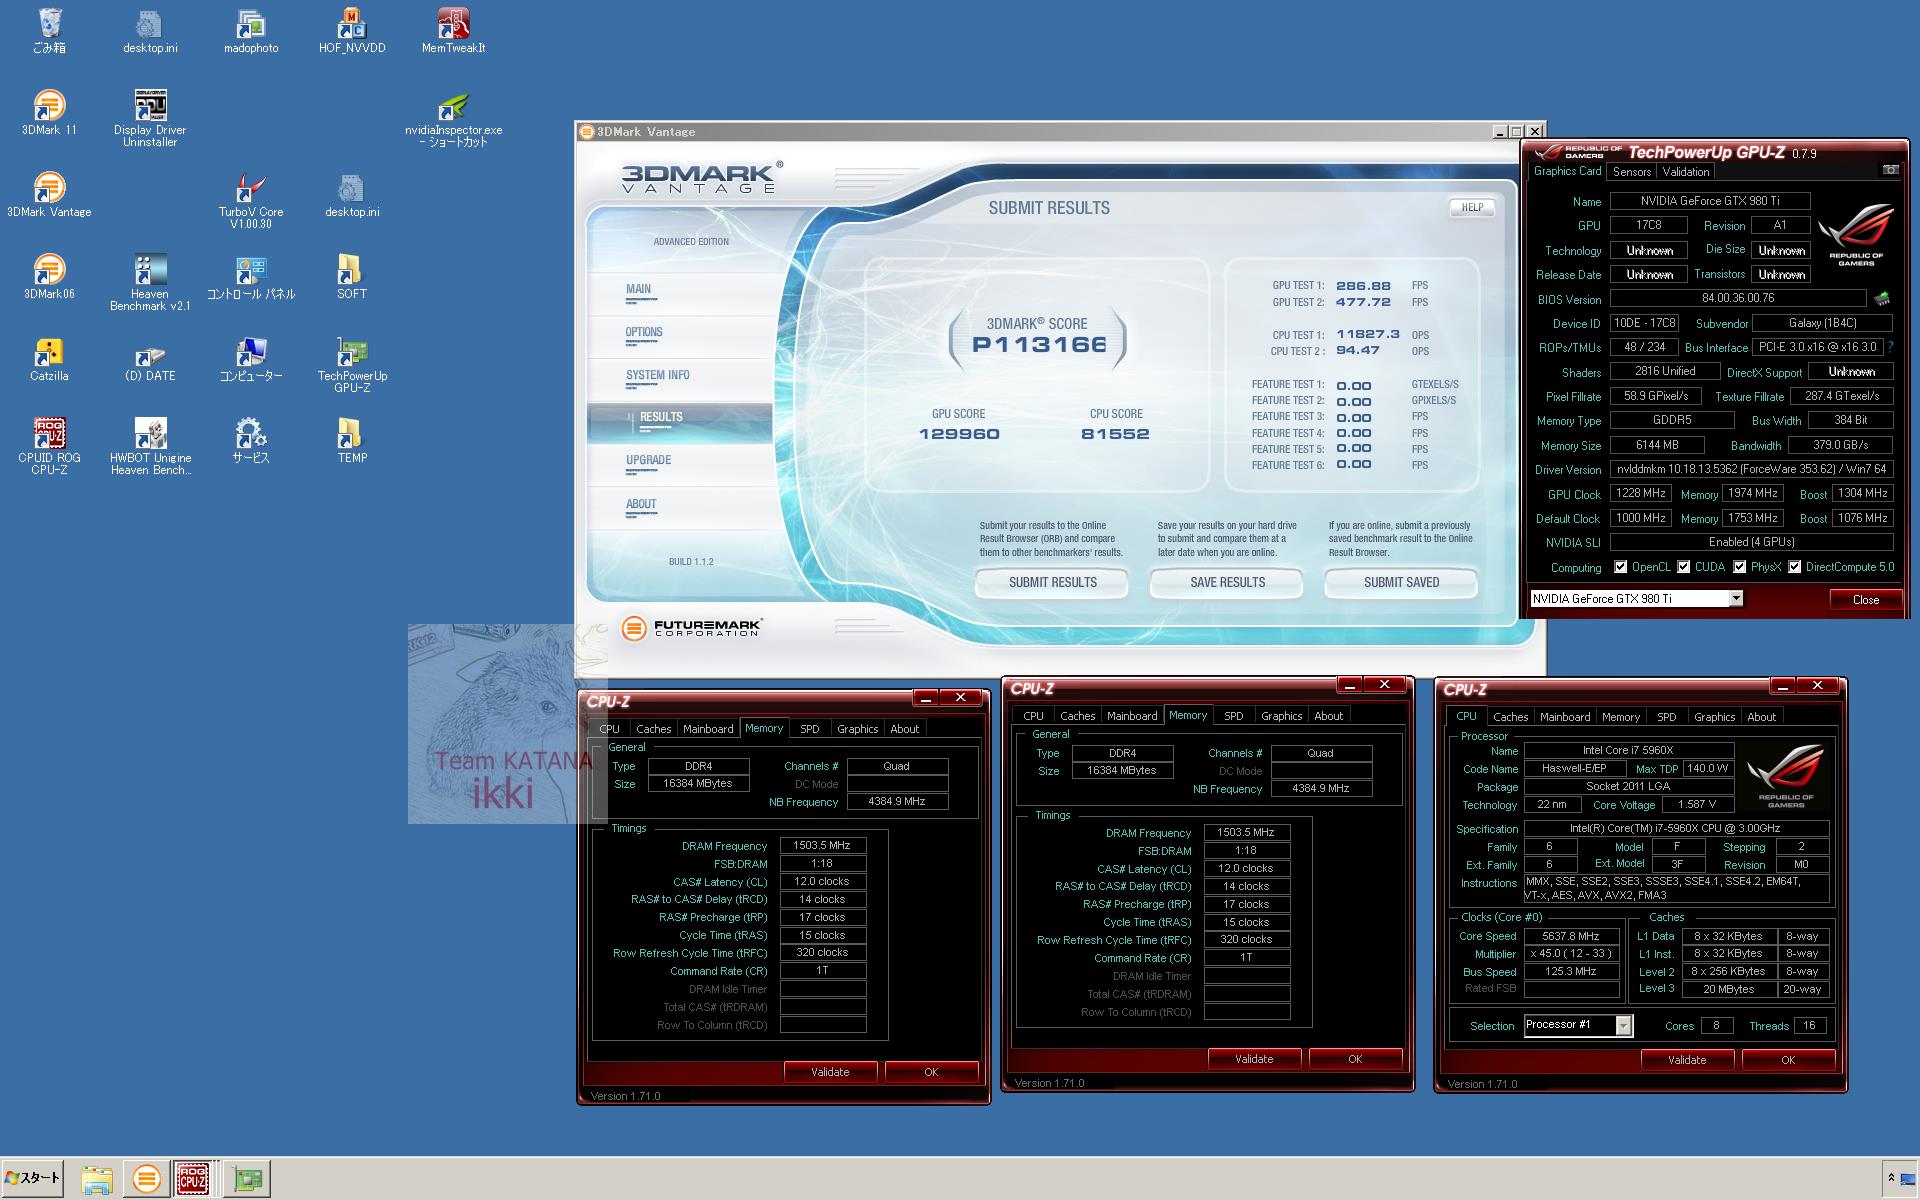Viewport: 1920px width, 1200px height.
Task: Click Validate in the right CPU-Z window
Action: (1687, 1059)
